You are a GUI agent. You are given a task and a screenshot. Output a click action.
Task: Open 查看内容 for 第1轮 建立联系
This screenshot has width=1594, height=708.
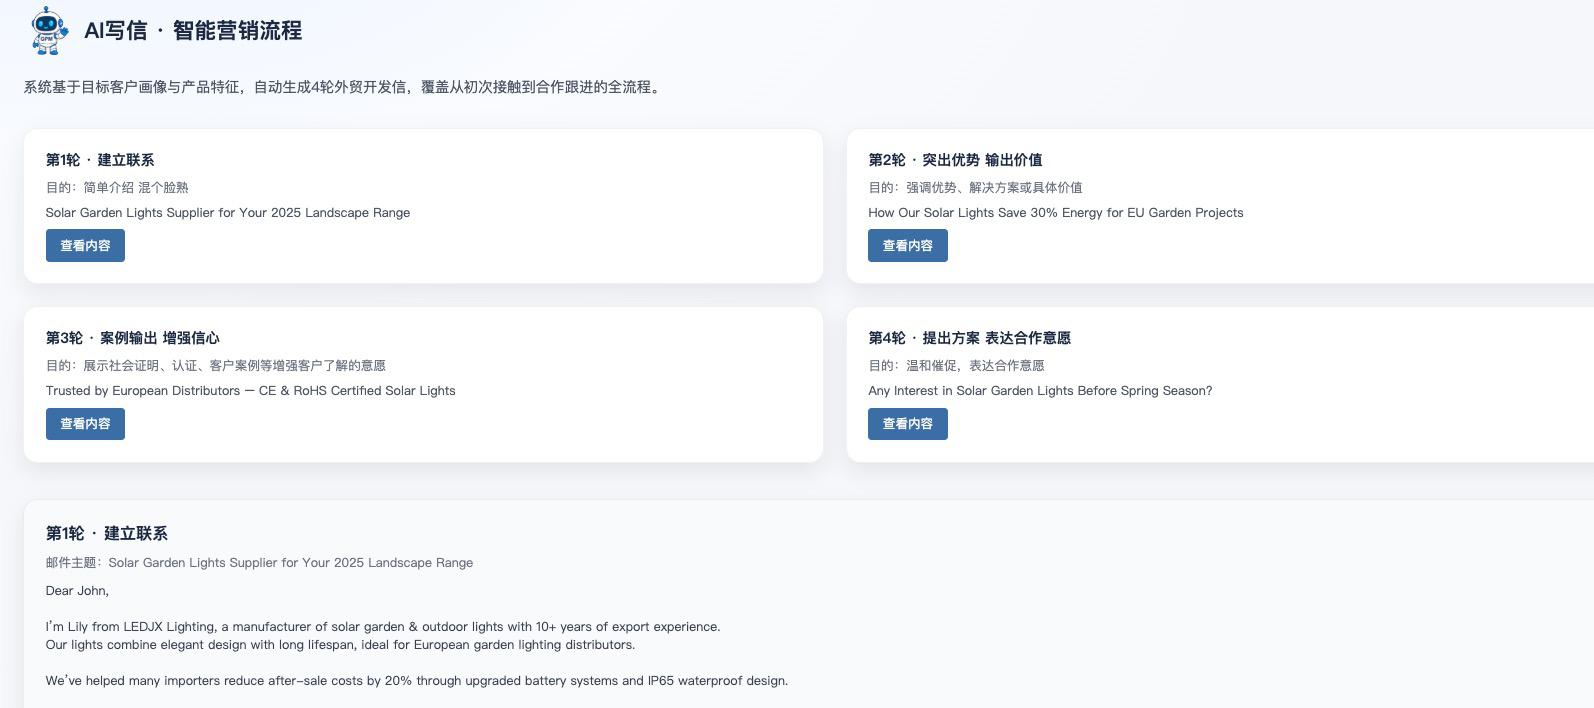pyautogui.click(x=85, y=246)
